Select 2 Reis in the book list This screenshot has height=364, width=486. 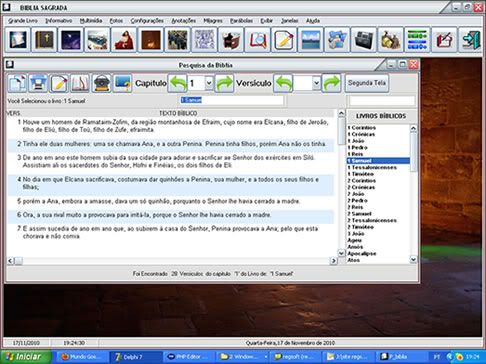coord(378,207)
